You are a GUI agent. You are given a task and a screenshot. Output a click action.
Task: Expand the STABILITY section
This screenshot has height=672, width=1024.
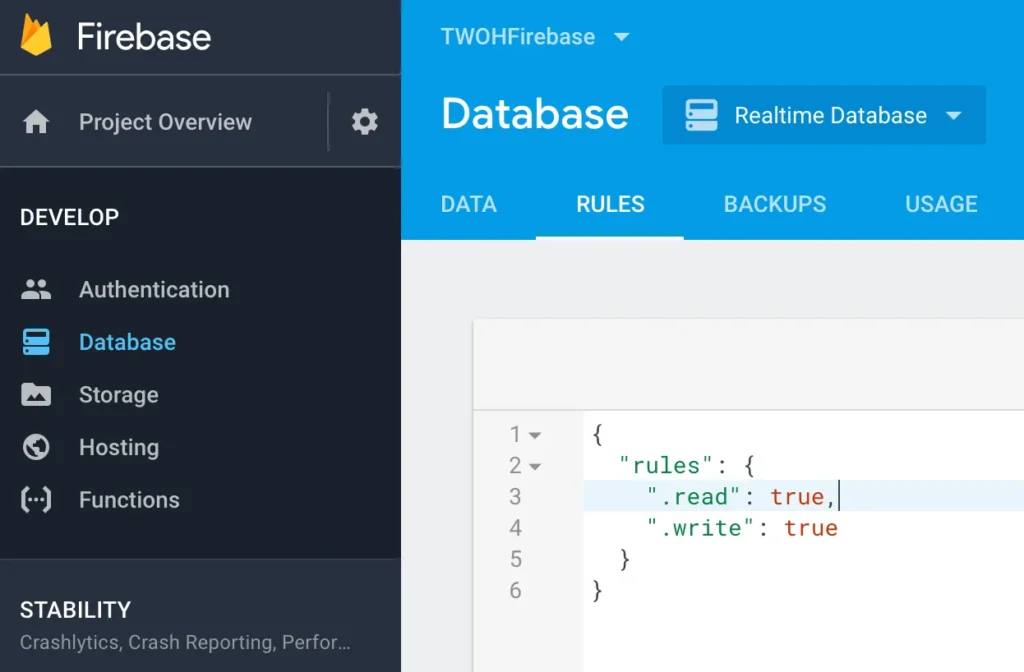coord(76,610)
